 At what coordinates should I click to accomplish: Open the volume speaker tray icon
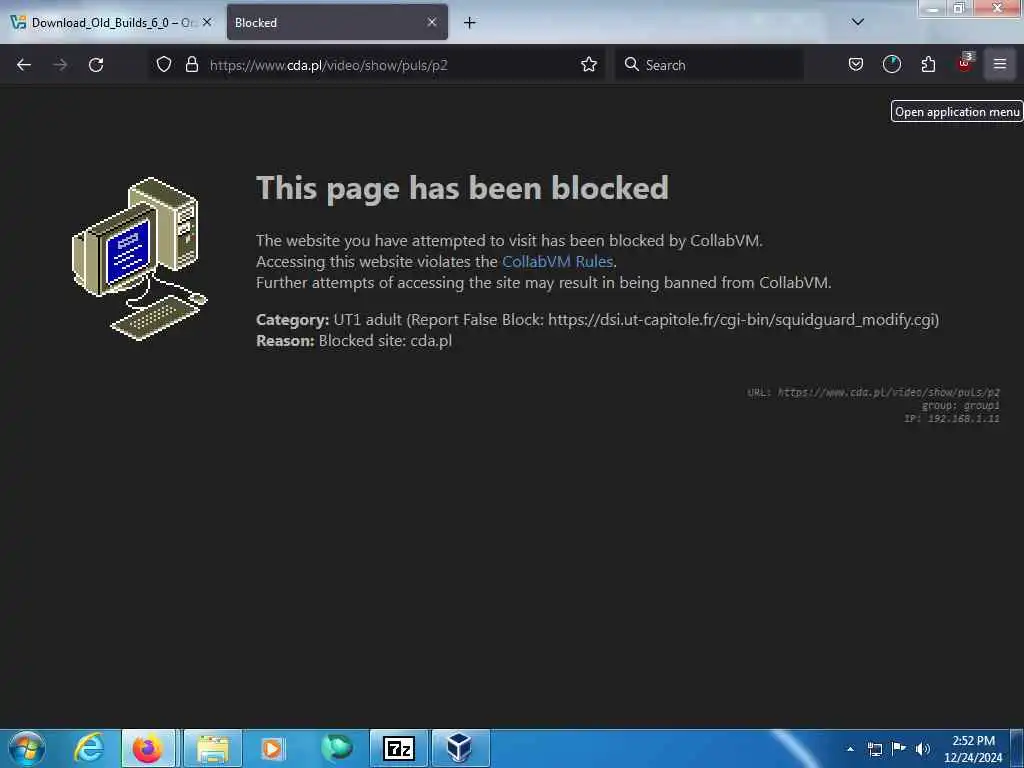tap(923, 749)
